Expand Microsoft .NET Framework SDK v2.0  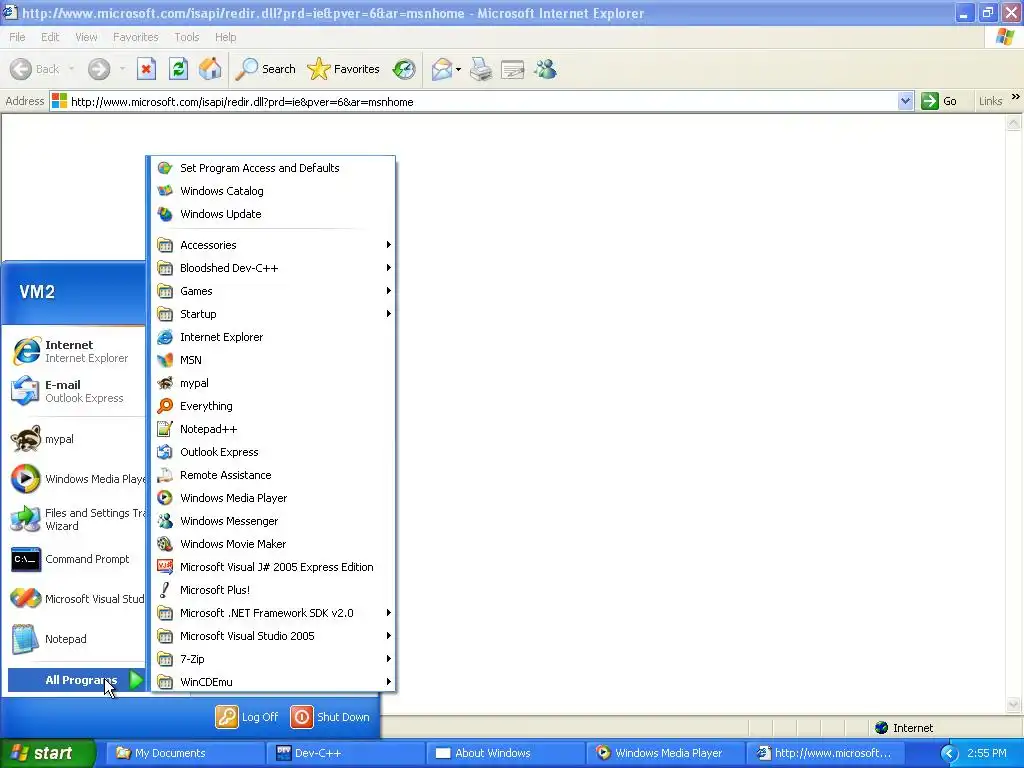pos(273,613)
